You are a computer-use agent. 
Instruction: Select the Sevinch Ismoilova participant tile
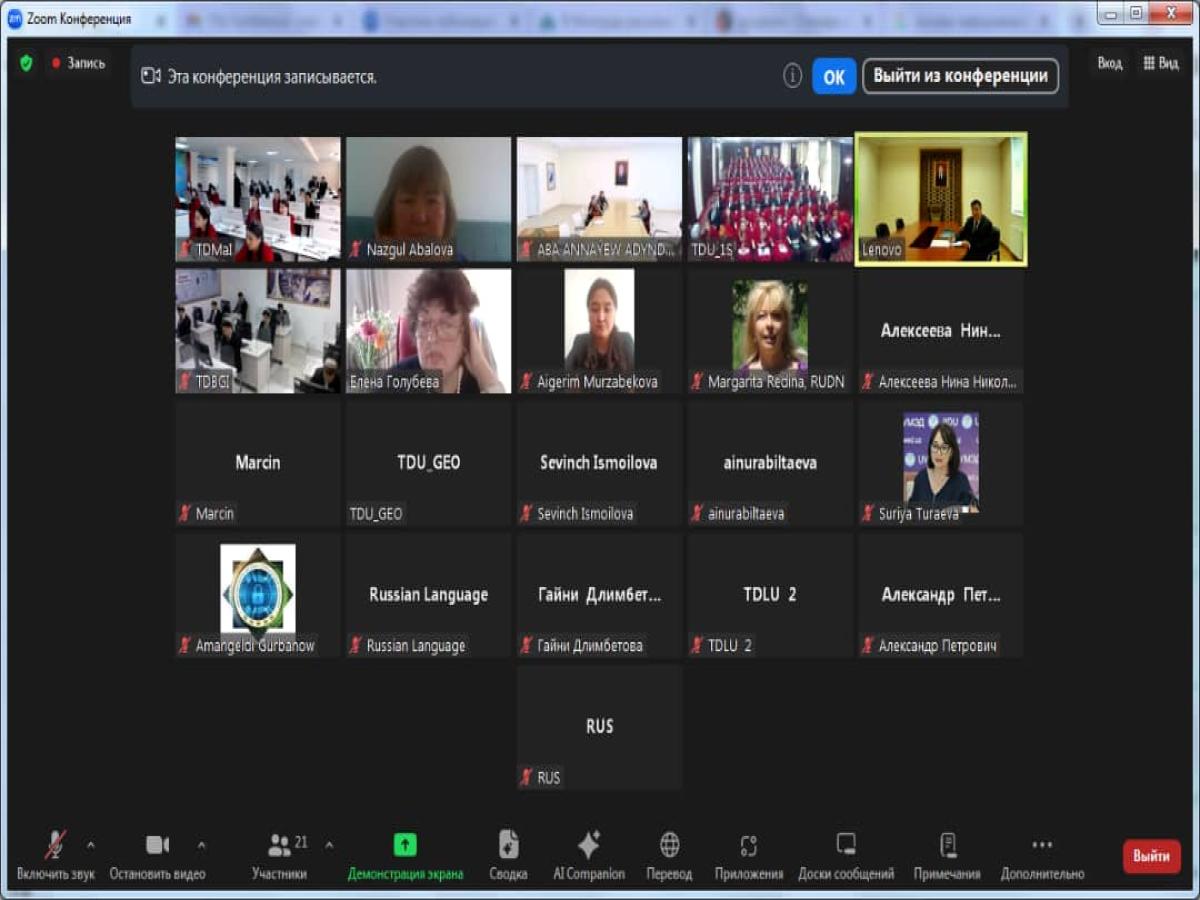pos(599,463)
